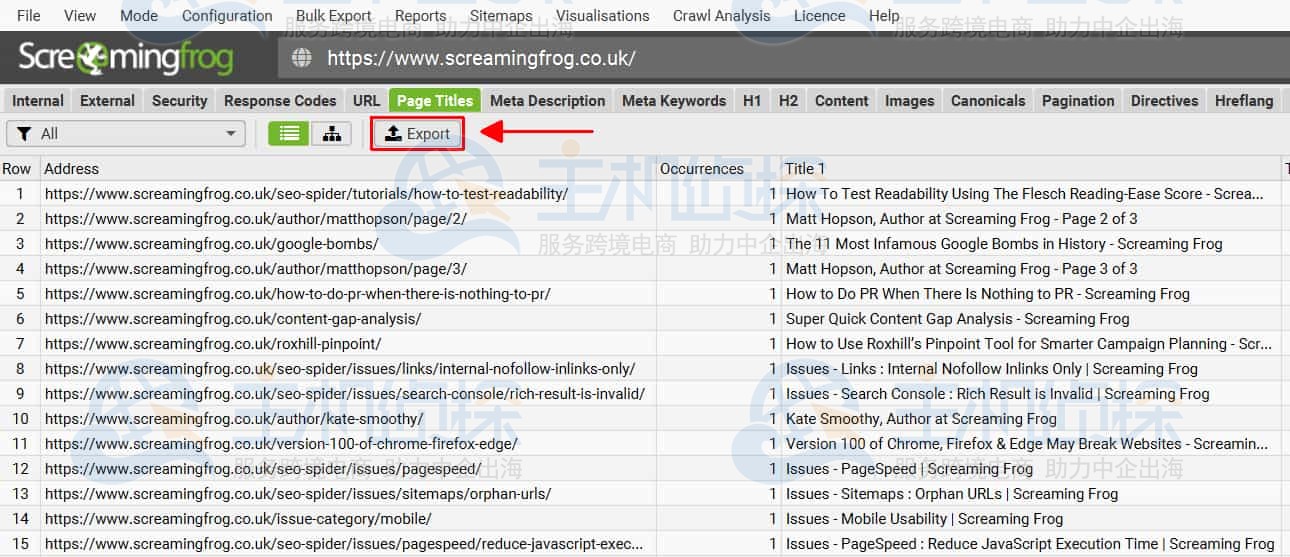This screenshot has width=1290, height=557.
Task: Open the Crawl Analysis menu
Action: (x=721, y=15)
